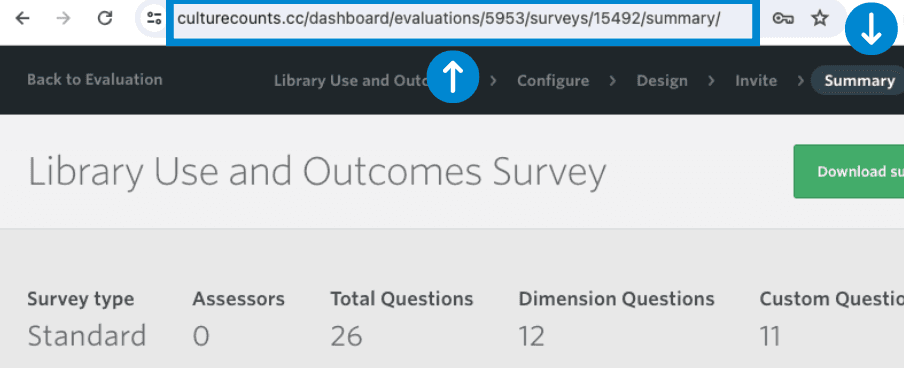This screenshot has width=904, height=368.
Task: Switch to the Configure step
Action: [x=553, y=81]
